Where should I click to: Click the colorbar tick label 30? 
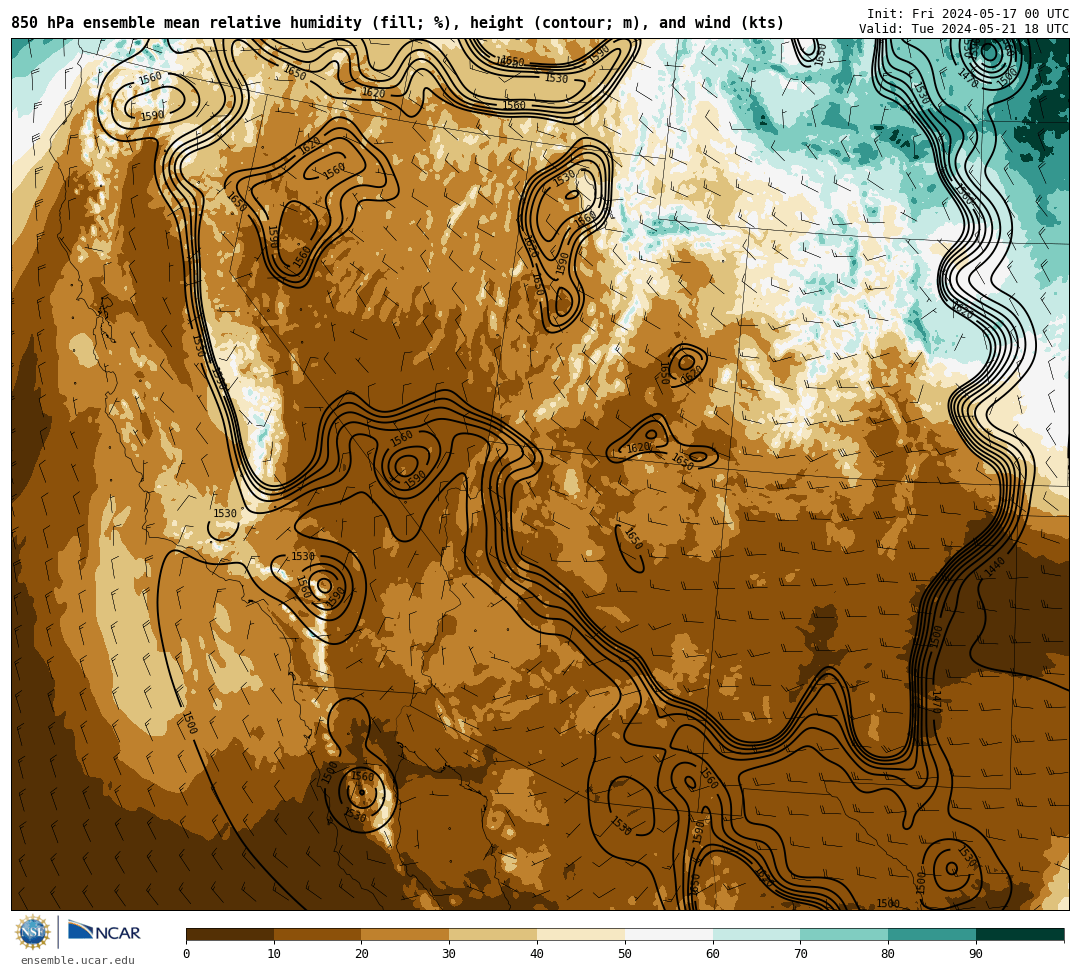click(x=449, y=954)
